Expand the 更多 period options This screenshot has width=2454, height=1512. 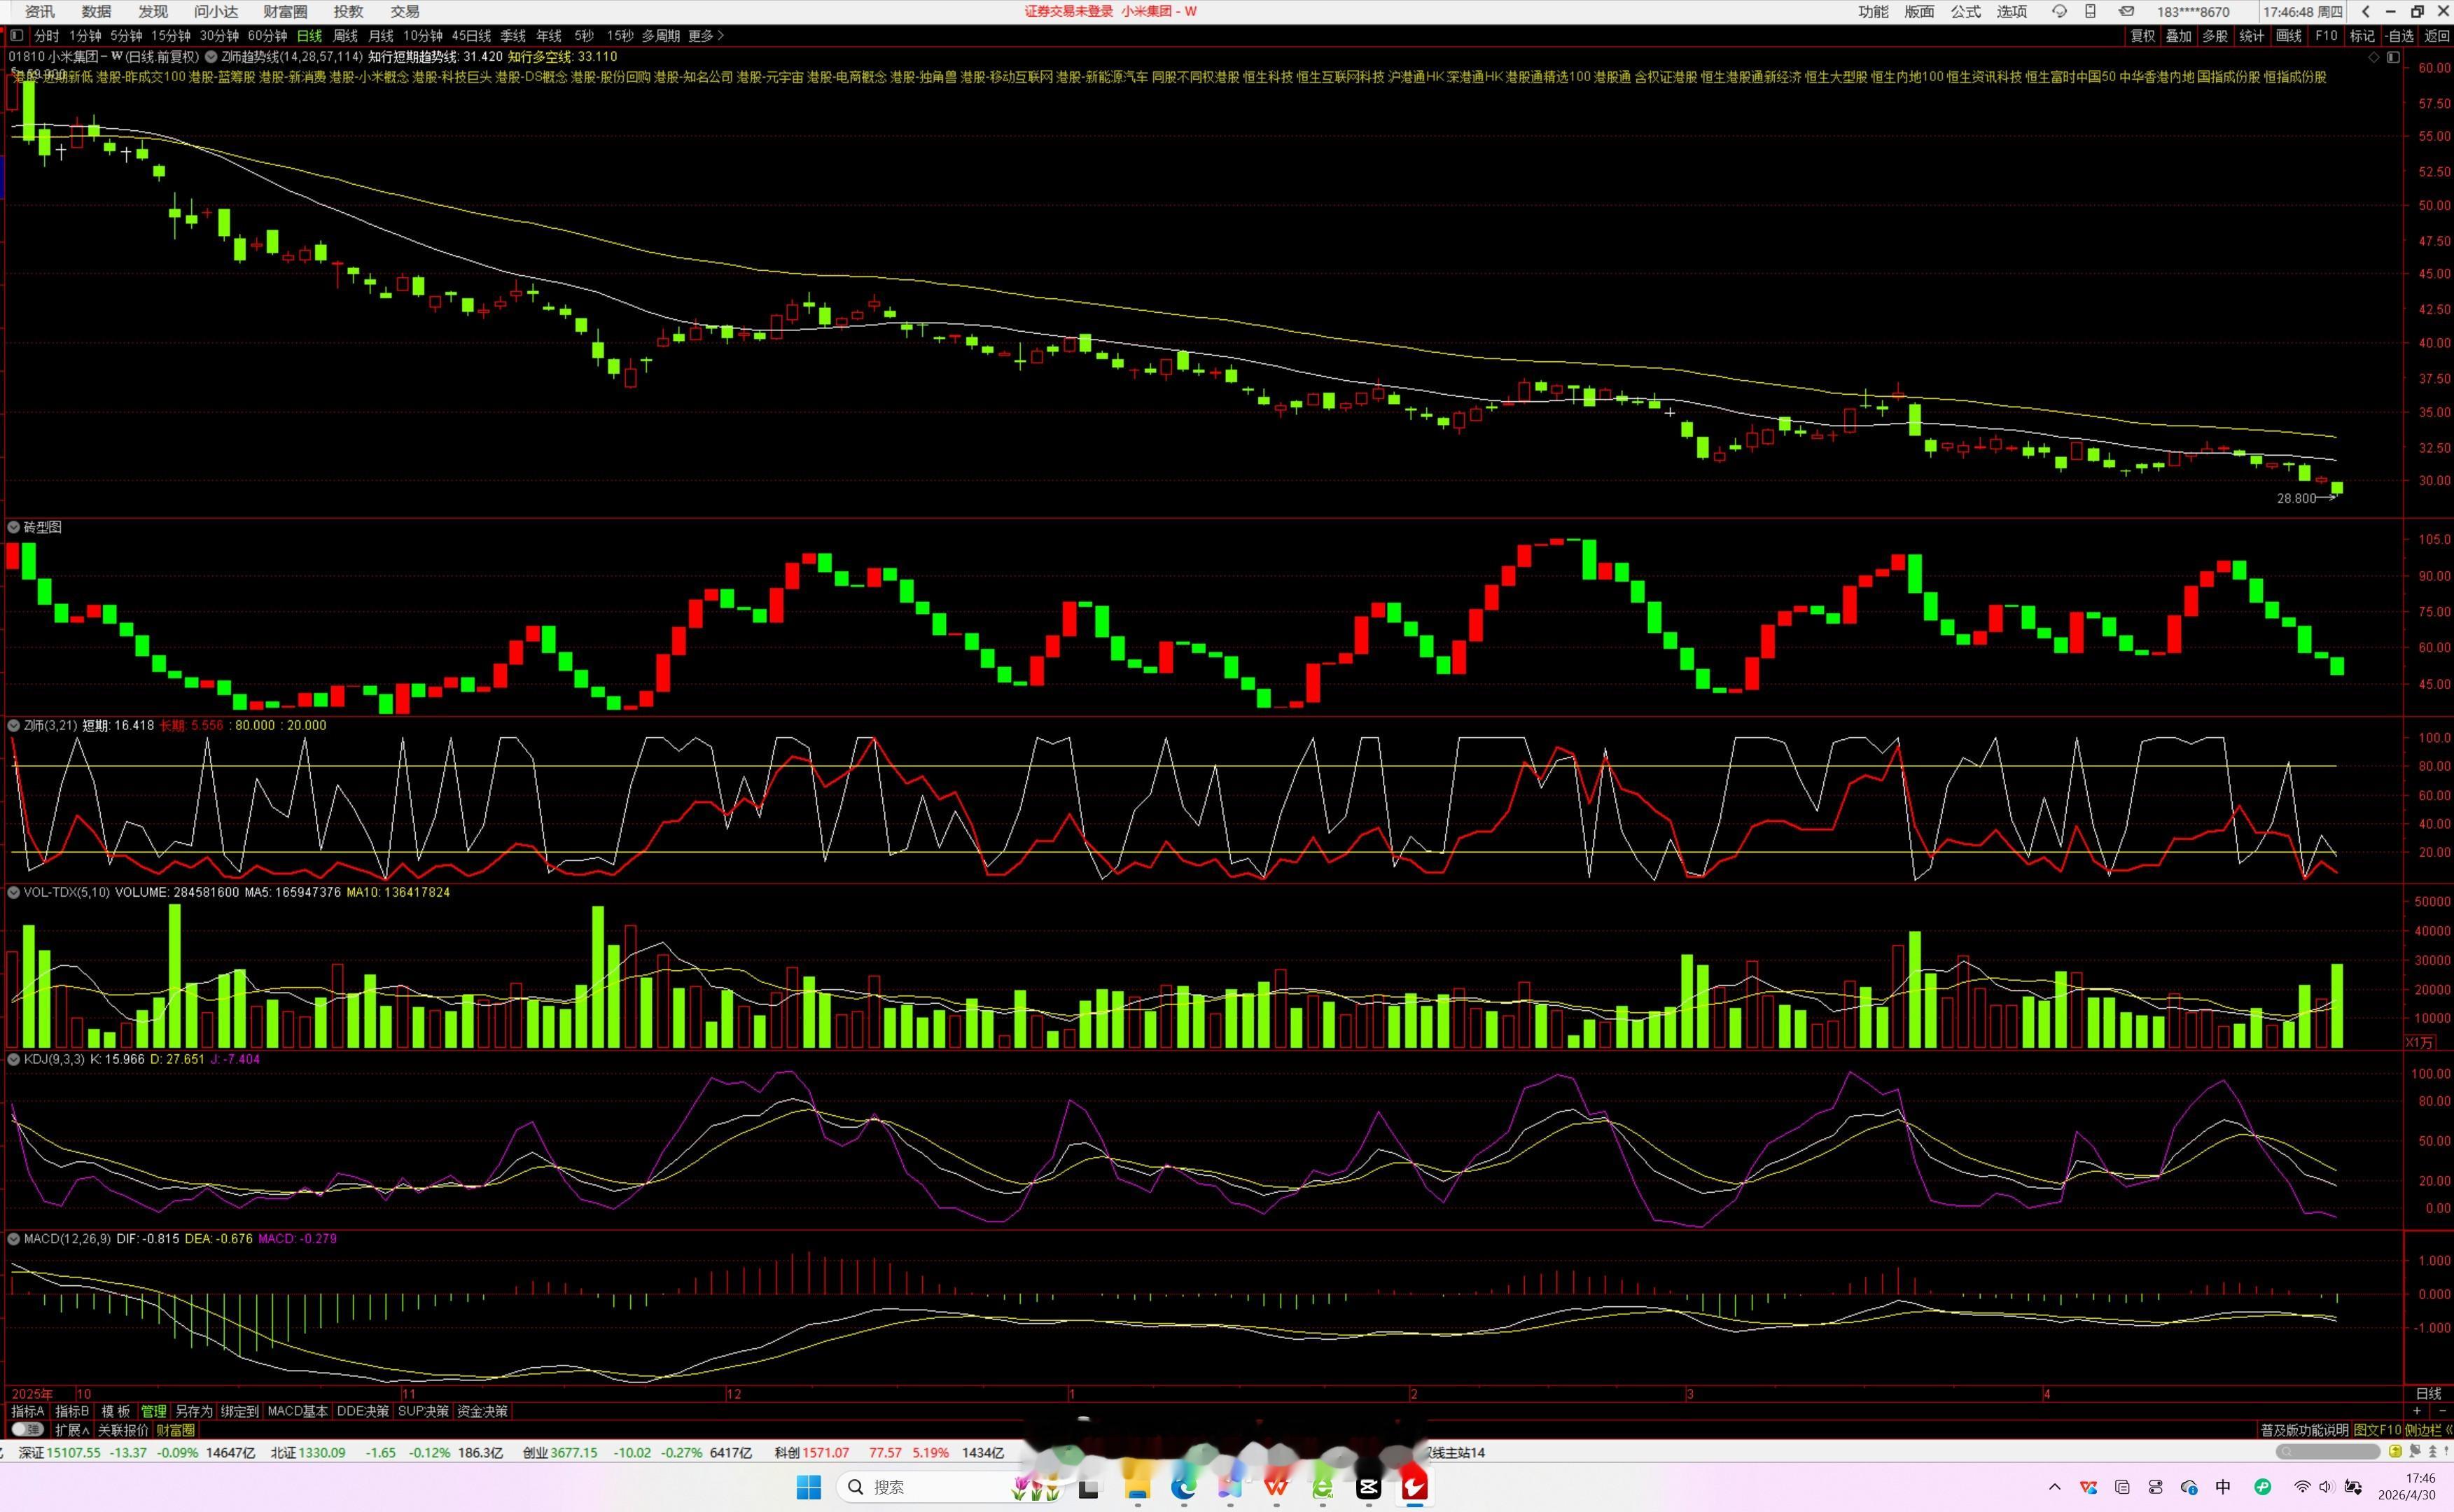(706, 35)
